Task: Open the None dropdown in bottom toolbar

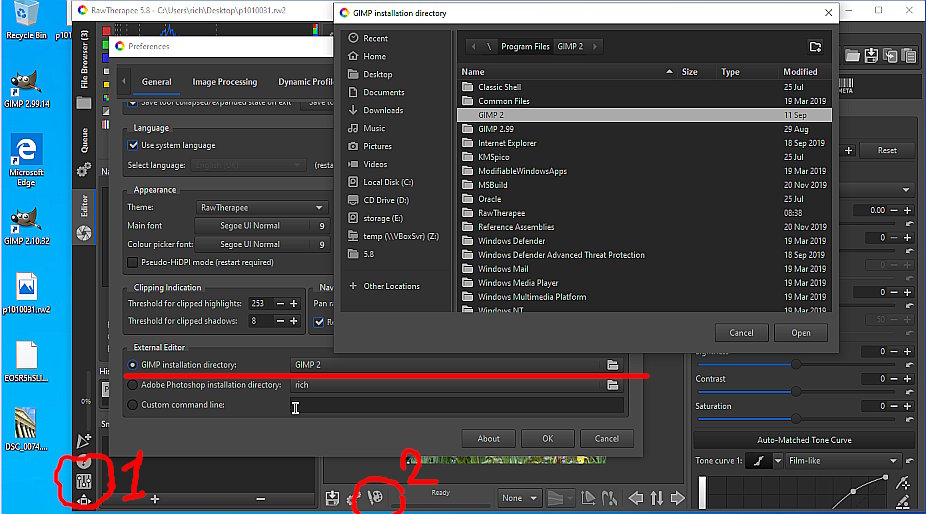Action: (519, 498)
